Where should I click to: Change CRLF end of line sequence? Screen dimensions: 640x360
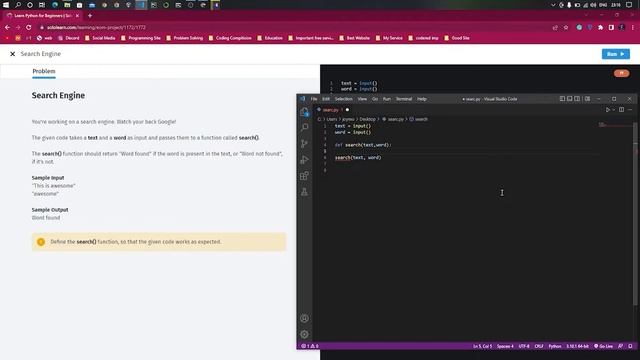pyautogui.click(x=539, y=346)
